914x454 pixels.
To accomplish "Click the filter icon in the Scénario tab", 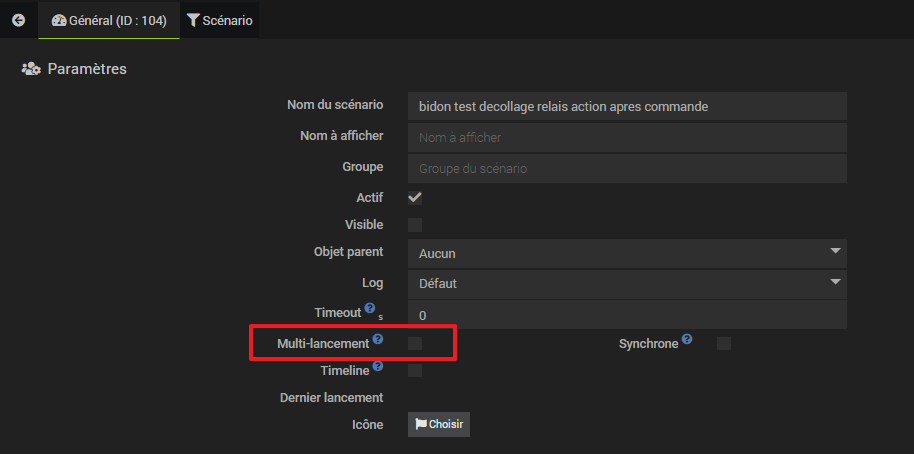I will (193, 20).
